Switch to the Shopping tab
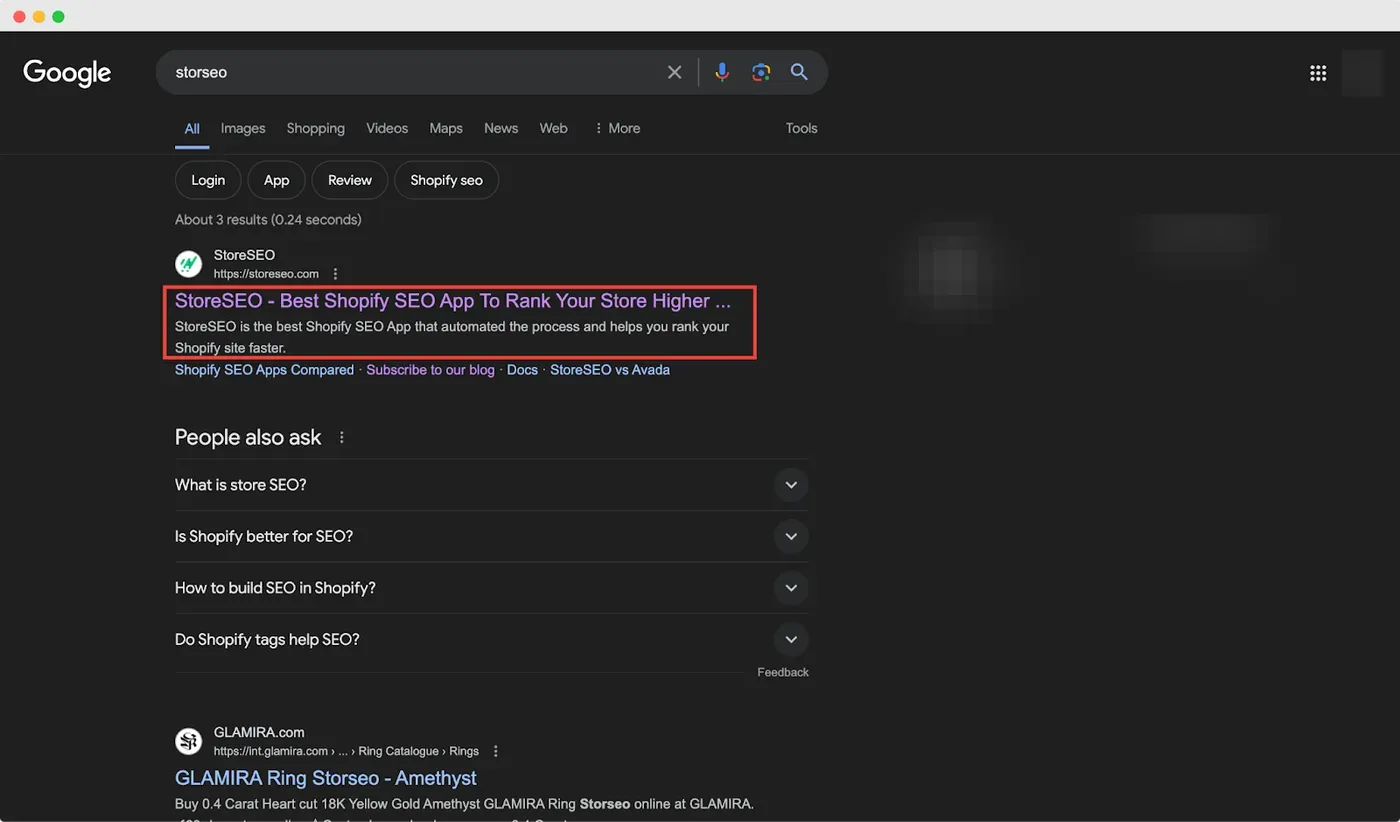 [x=315, y=128]
